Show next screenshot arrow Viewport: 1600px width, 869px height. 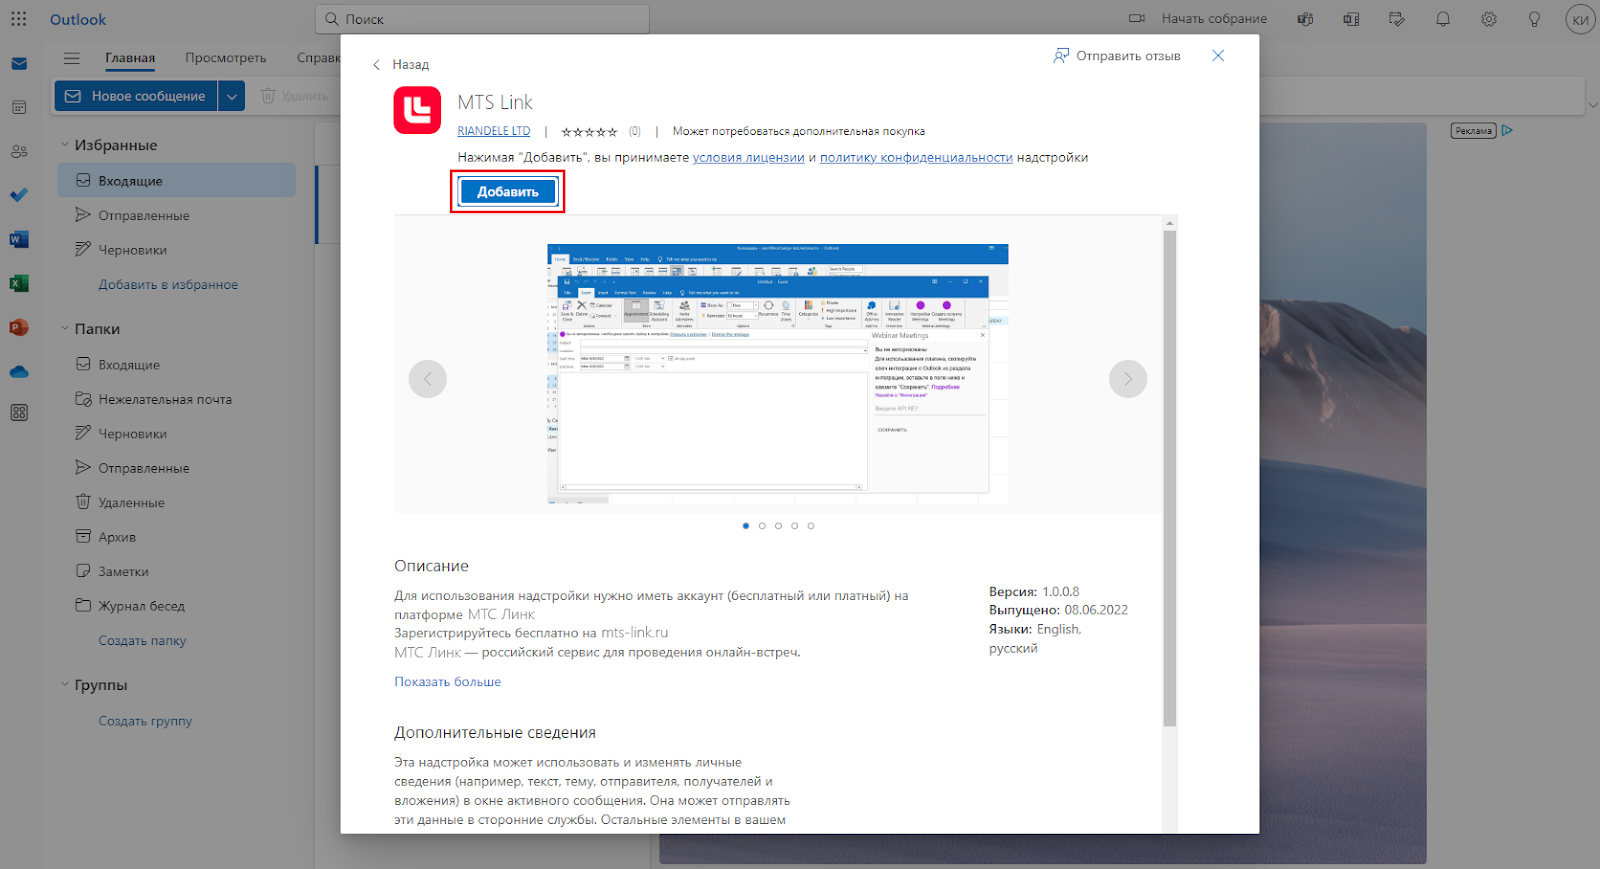coord(1128,379)
